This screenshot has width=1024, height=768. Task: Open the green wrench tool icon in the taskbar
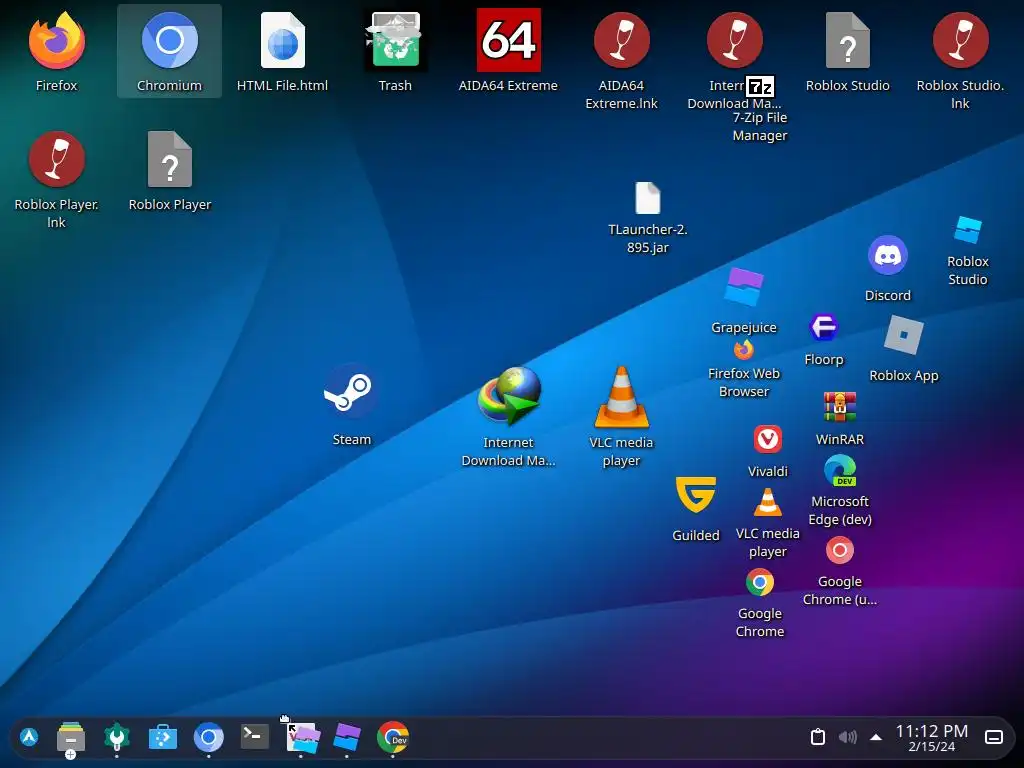[x=117, y=737]
